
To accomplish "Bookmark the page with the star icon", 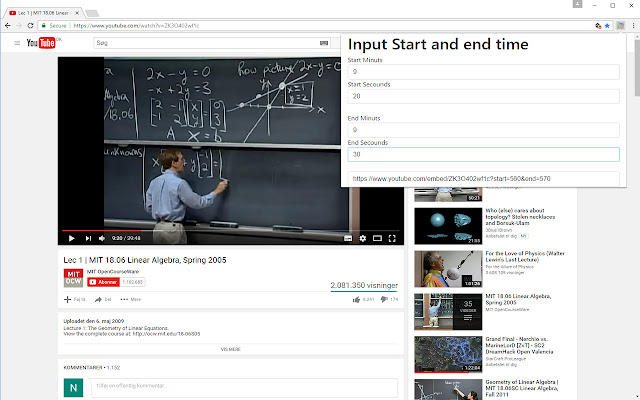I will coord(607,25).
